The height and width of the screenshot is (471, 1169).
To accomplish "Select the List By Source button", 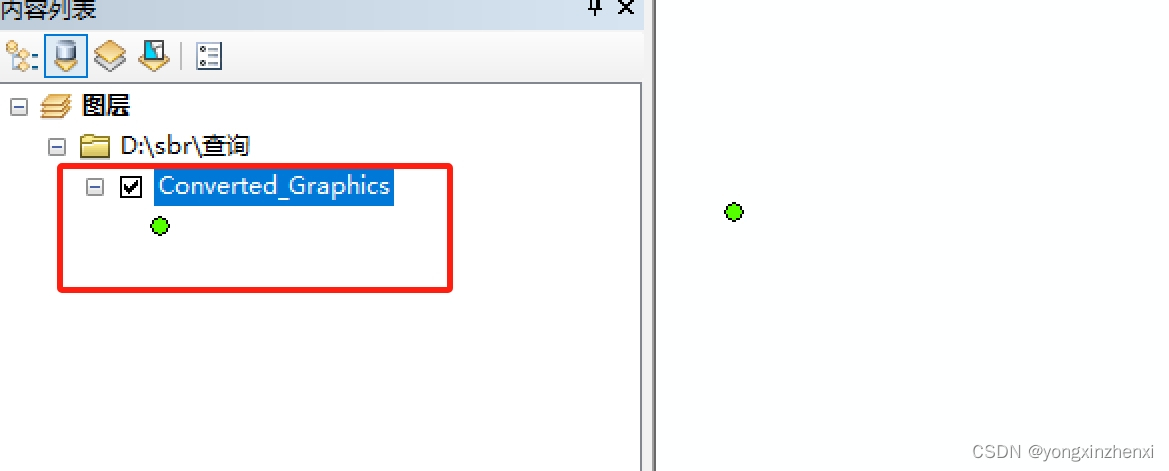I will [x=66, y=56].
